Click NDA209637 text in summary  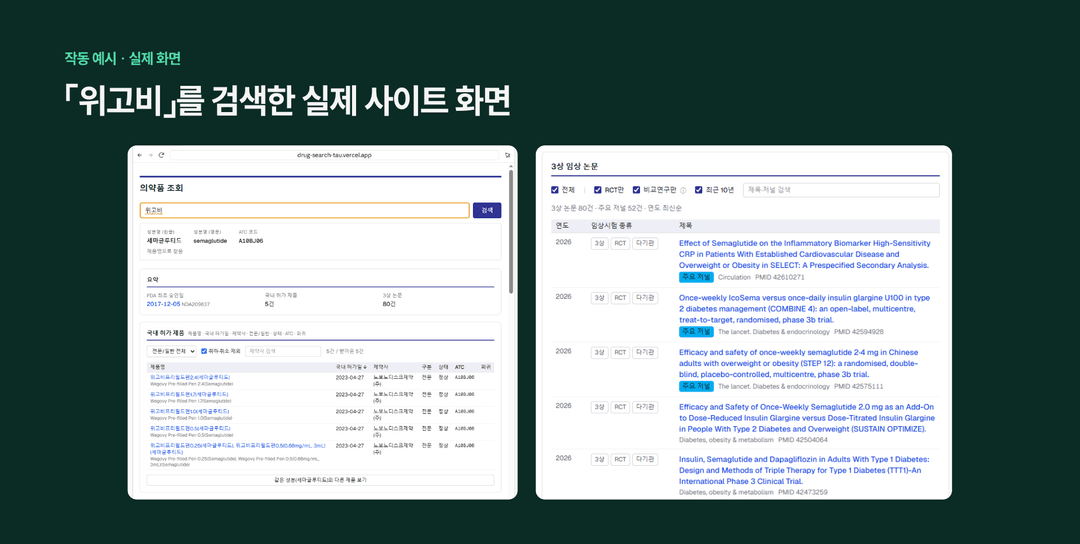(196, 304)
